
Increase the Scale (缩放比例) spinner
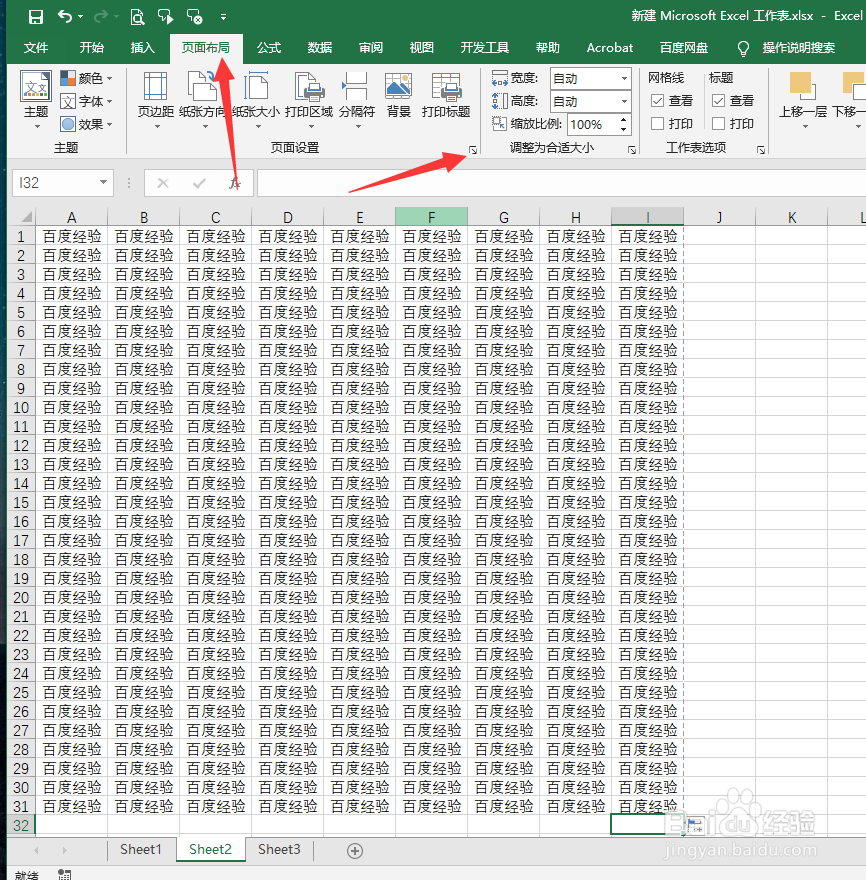tap(624, 120)
